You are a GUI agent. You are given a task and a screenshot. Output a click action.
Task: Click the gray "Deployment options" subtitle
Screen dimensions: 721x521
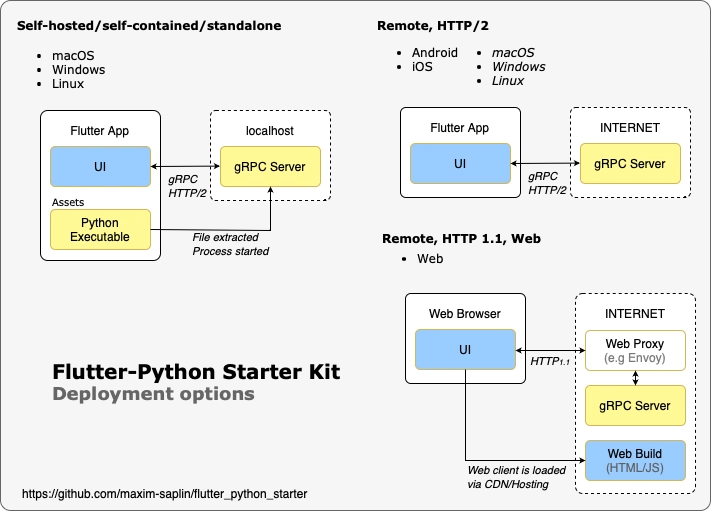153,394
